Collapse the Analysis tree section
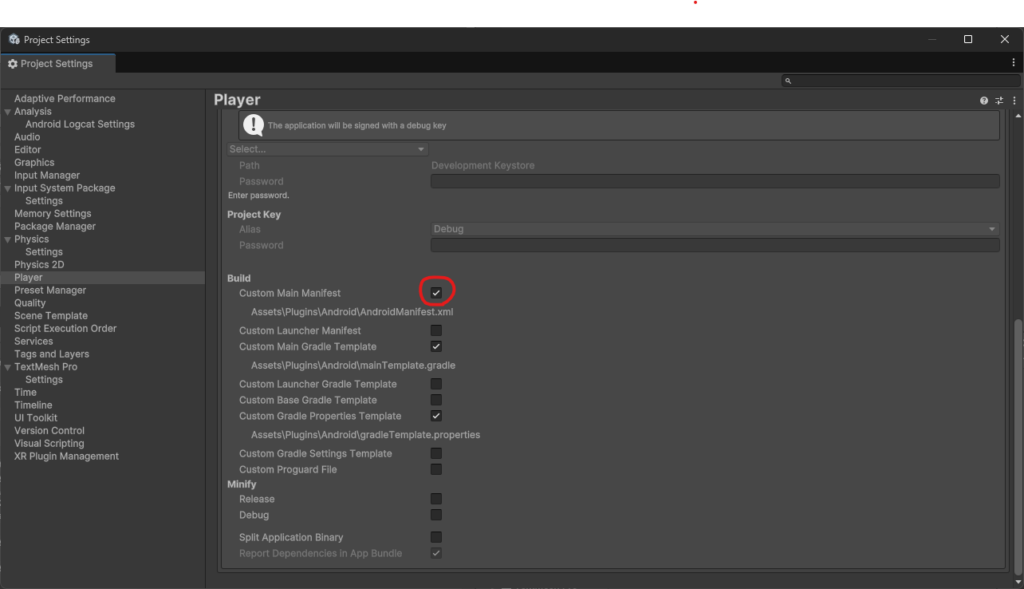This screenshot has height=589, width=1024. 8,112
